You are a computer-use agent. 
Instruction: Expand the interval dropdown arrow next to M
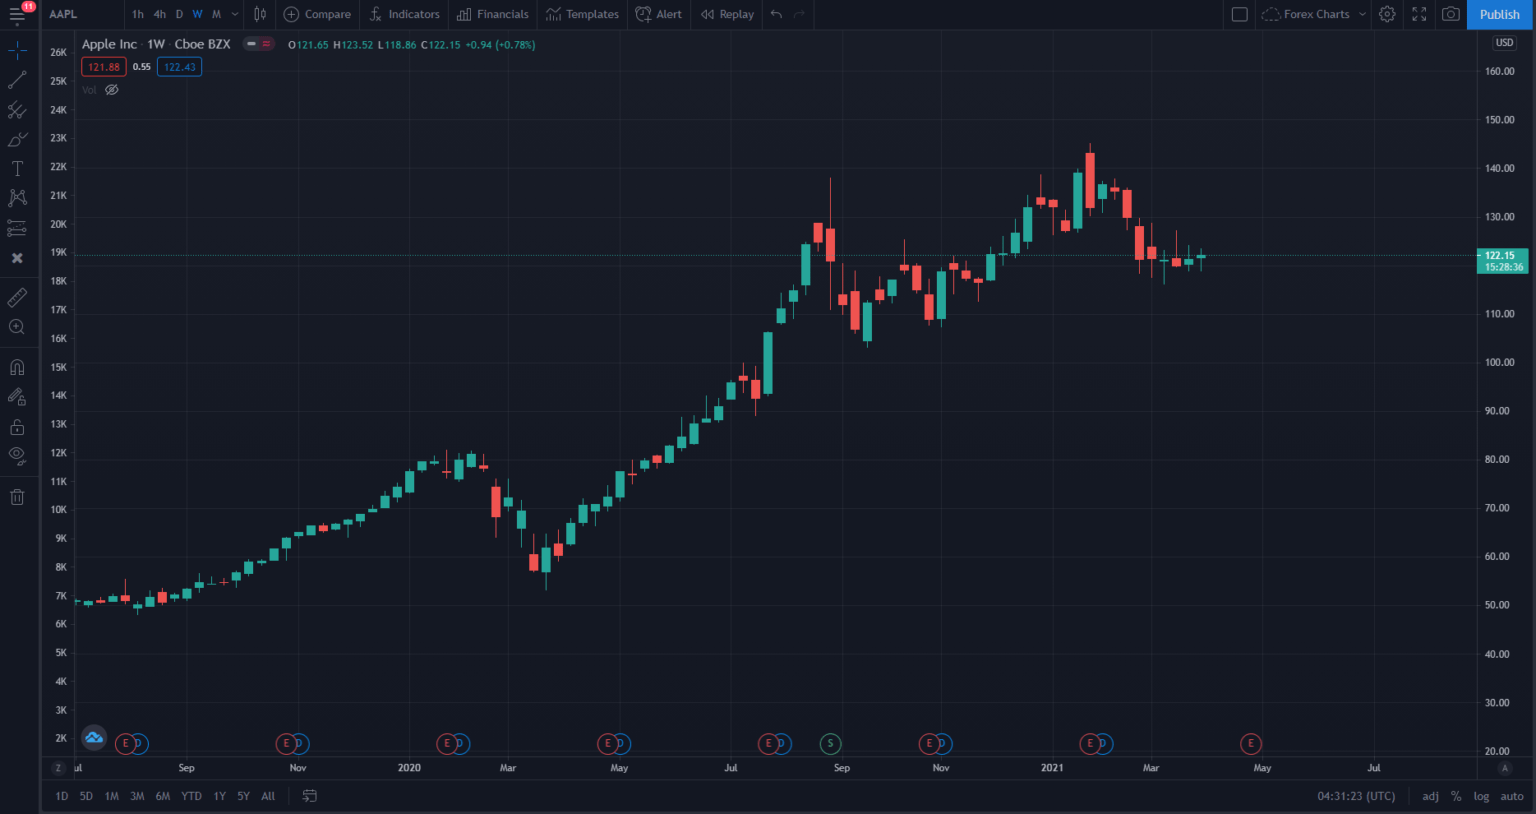pyautogui.click(x=233, y=14)
